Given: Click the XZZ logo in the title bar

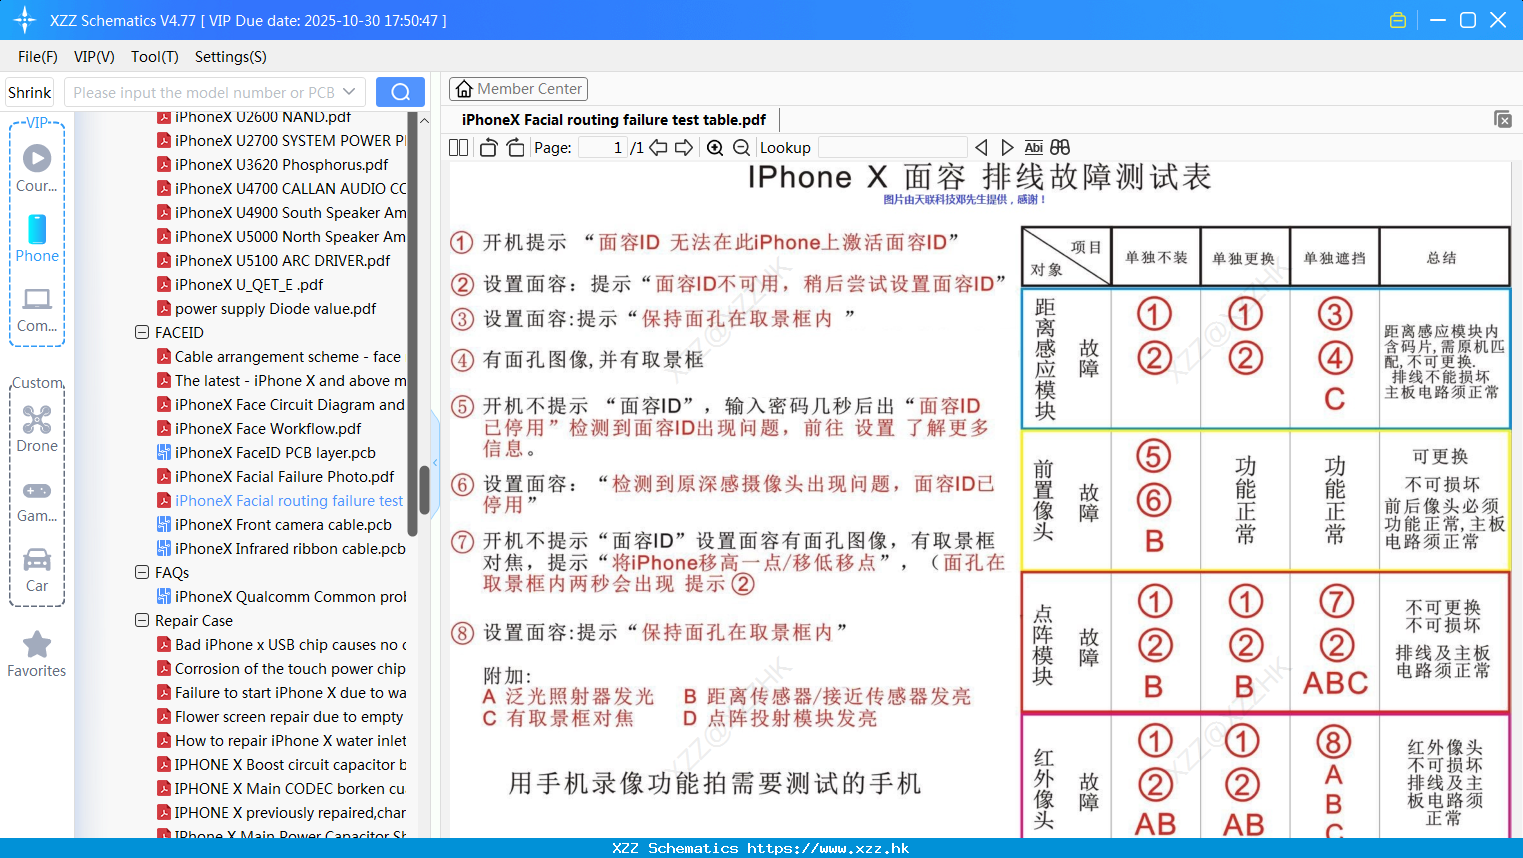Looking at the screenshot, I should [24, 20].
